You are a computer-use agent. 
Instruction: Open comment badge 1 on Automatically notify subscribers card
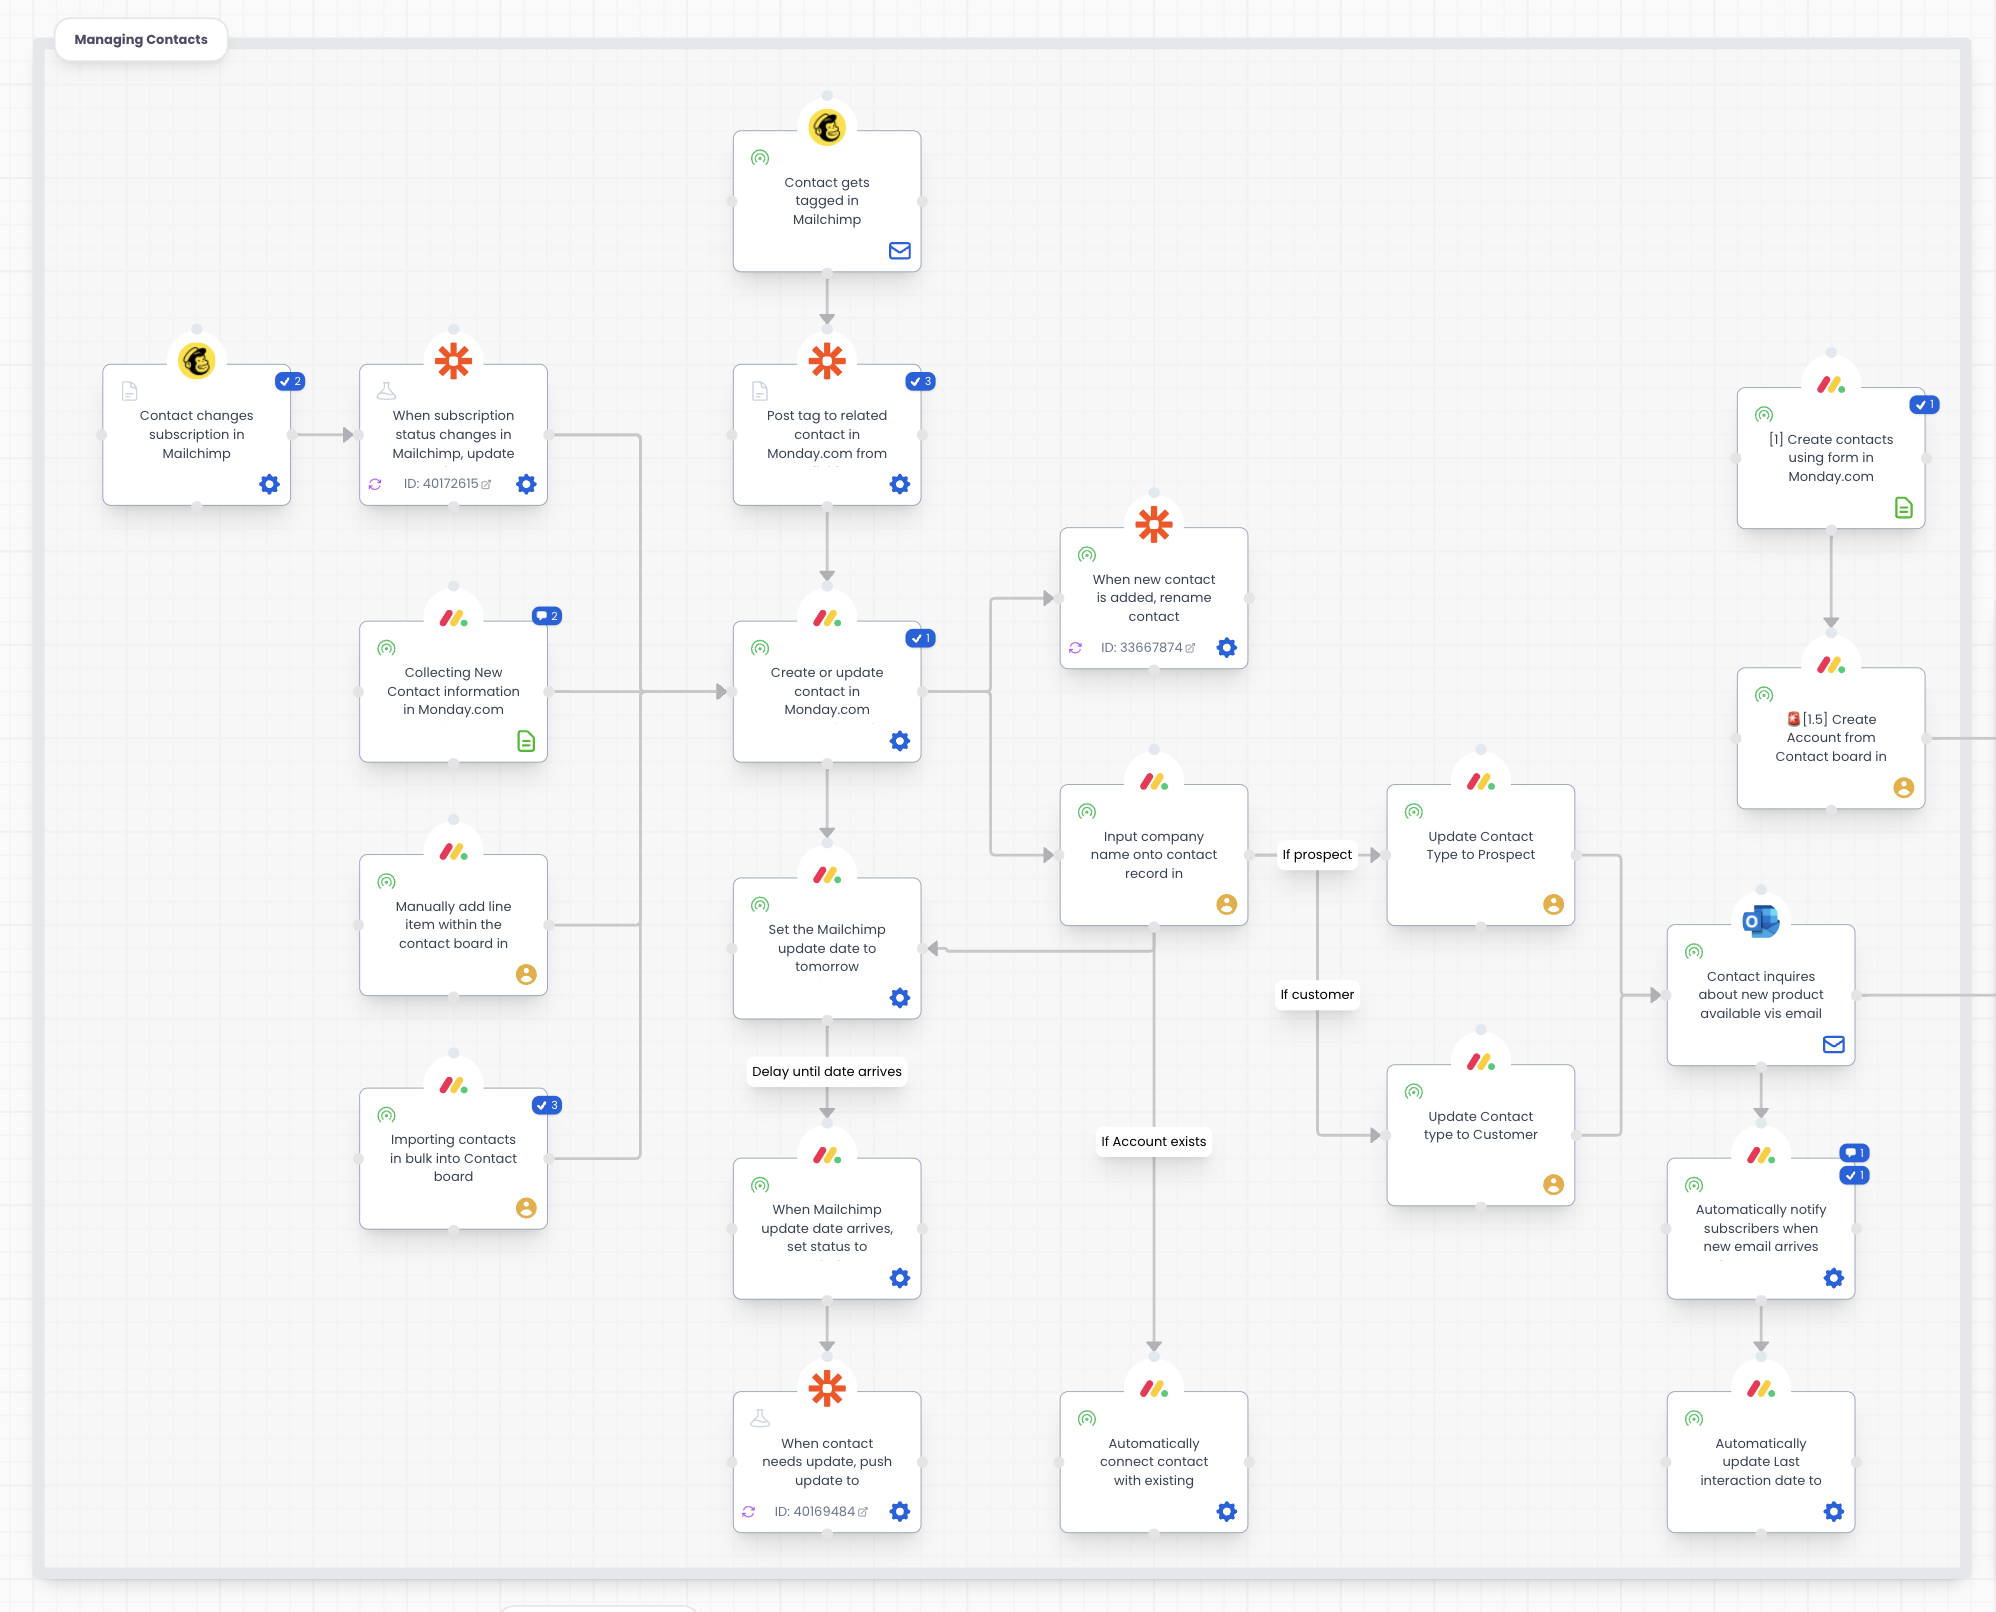coord(1854,1153)
